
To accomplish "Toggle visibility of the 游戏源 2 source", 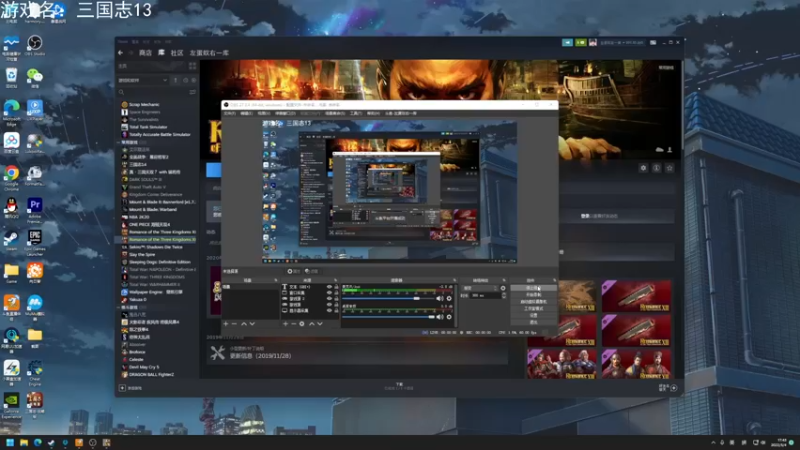I will coord(329,298).
